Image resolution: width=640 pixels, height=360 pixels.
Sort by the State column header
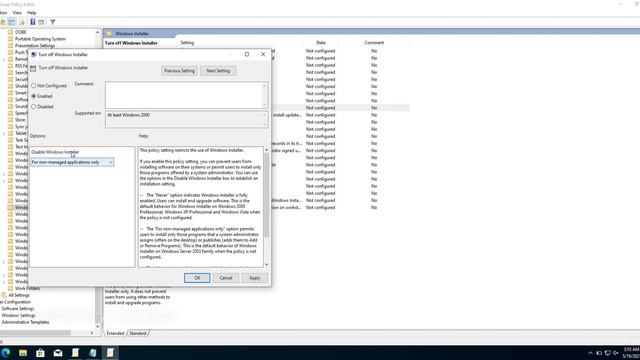click(321, 42)
